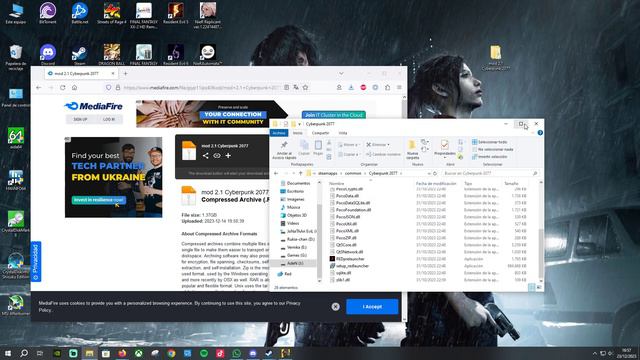Open BitTorrent desktop shortcut
Screen dimensions: 640x360
tap(48, 13)
